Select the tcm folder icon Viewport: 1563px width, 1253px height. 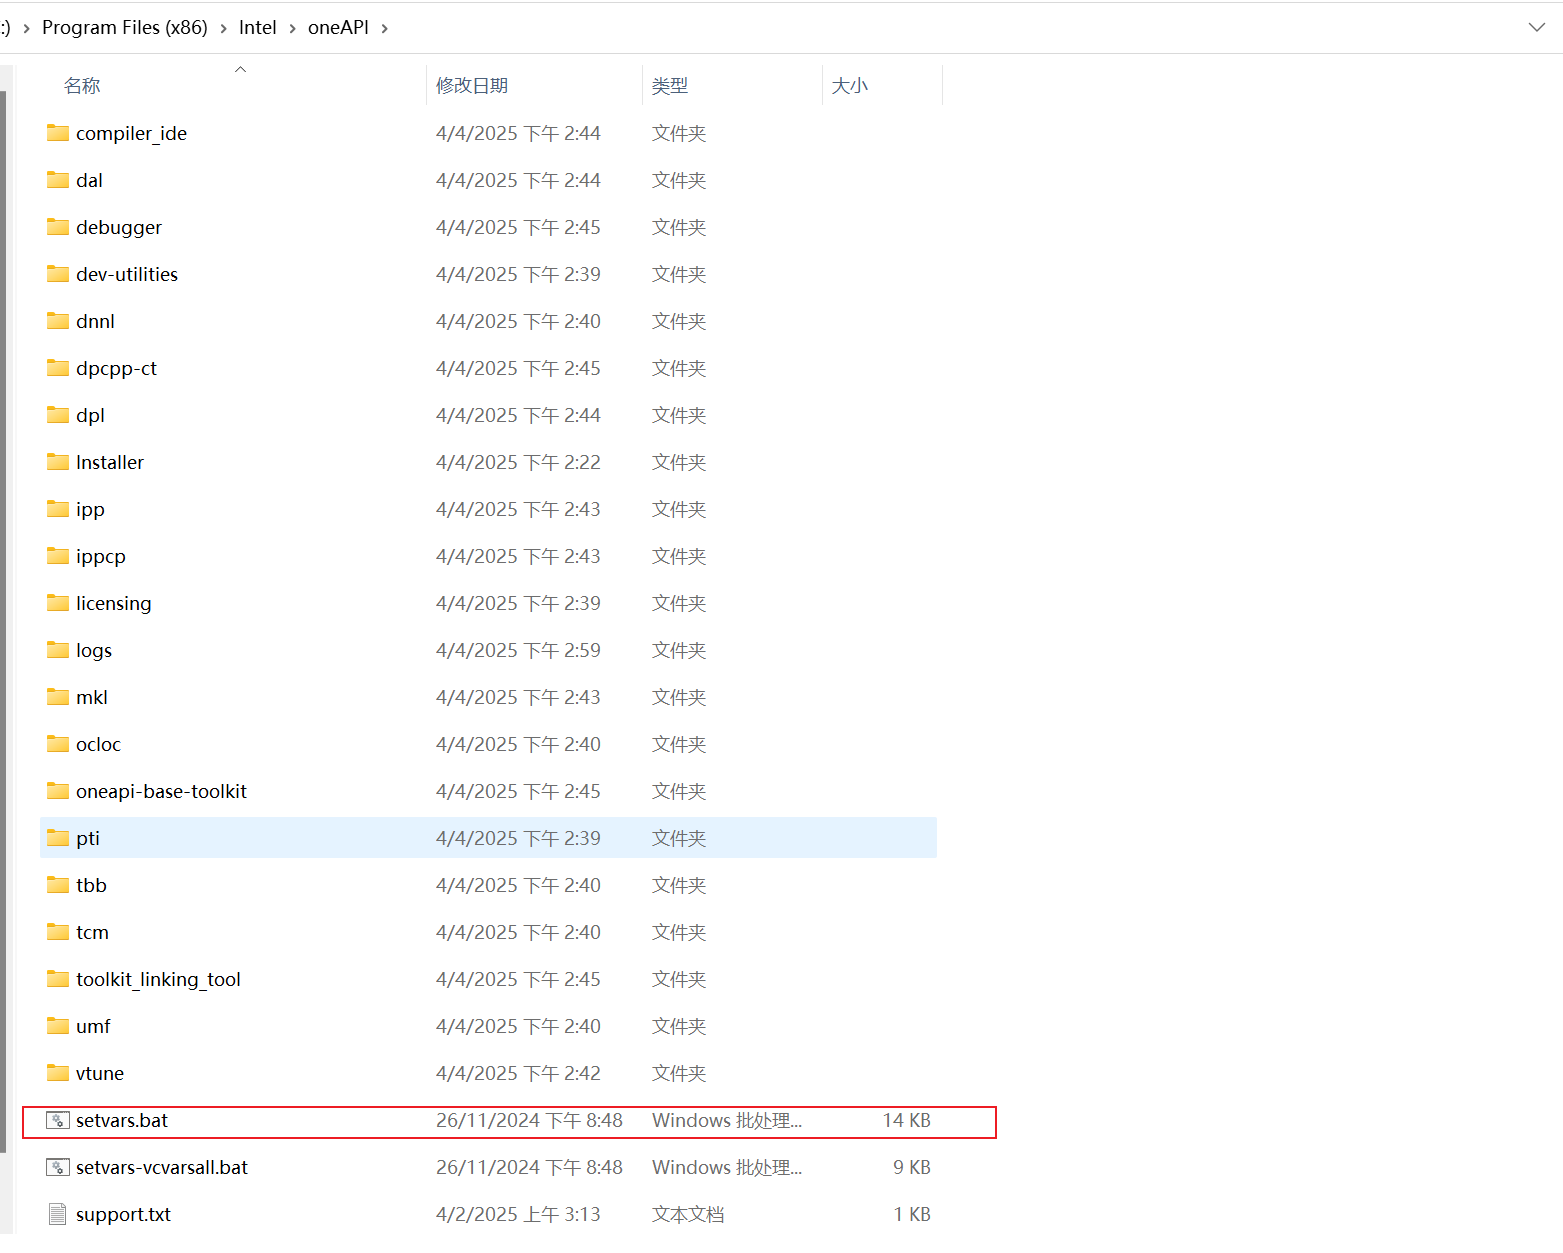58,932
